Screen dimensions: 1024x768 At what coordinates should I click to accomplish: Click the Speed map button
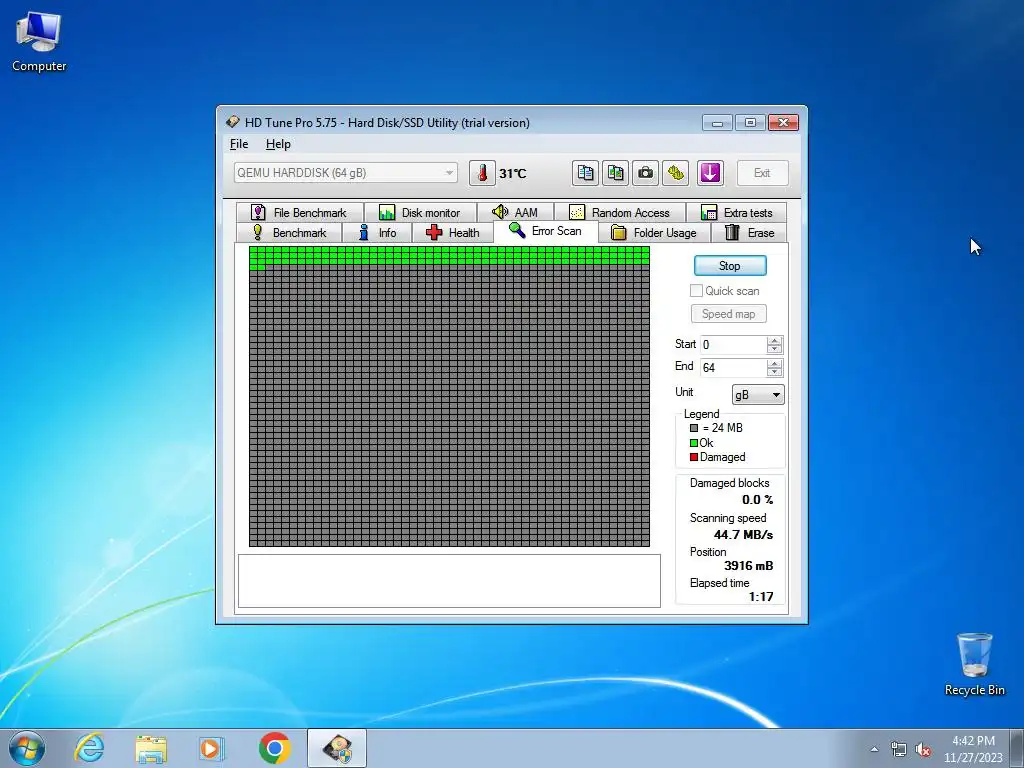click(x=729, y=313)
